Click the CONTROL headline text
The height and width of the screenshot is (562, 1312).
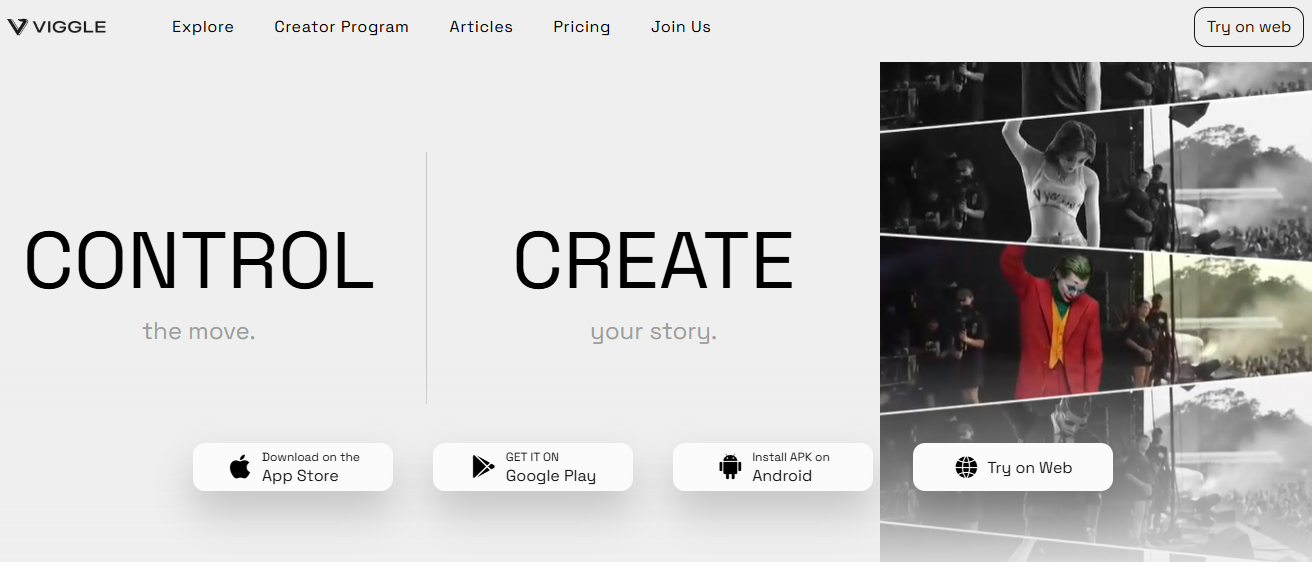[x=199, y=260]
